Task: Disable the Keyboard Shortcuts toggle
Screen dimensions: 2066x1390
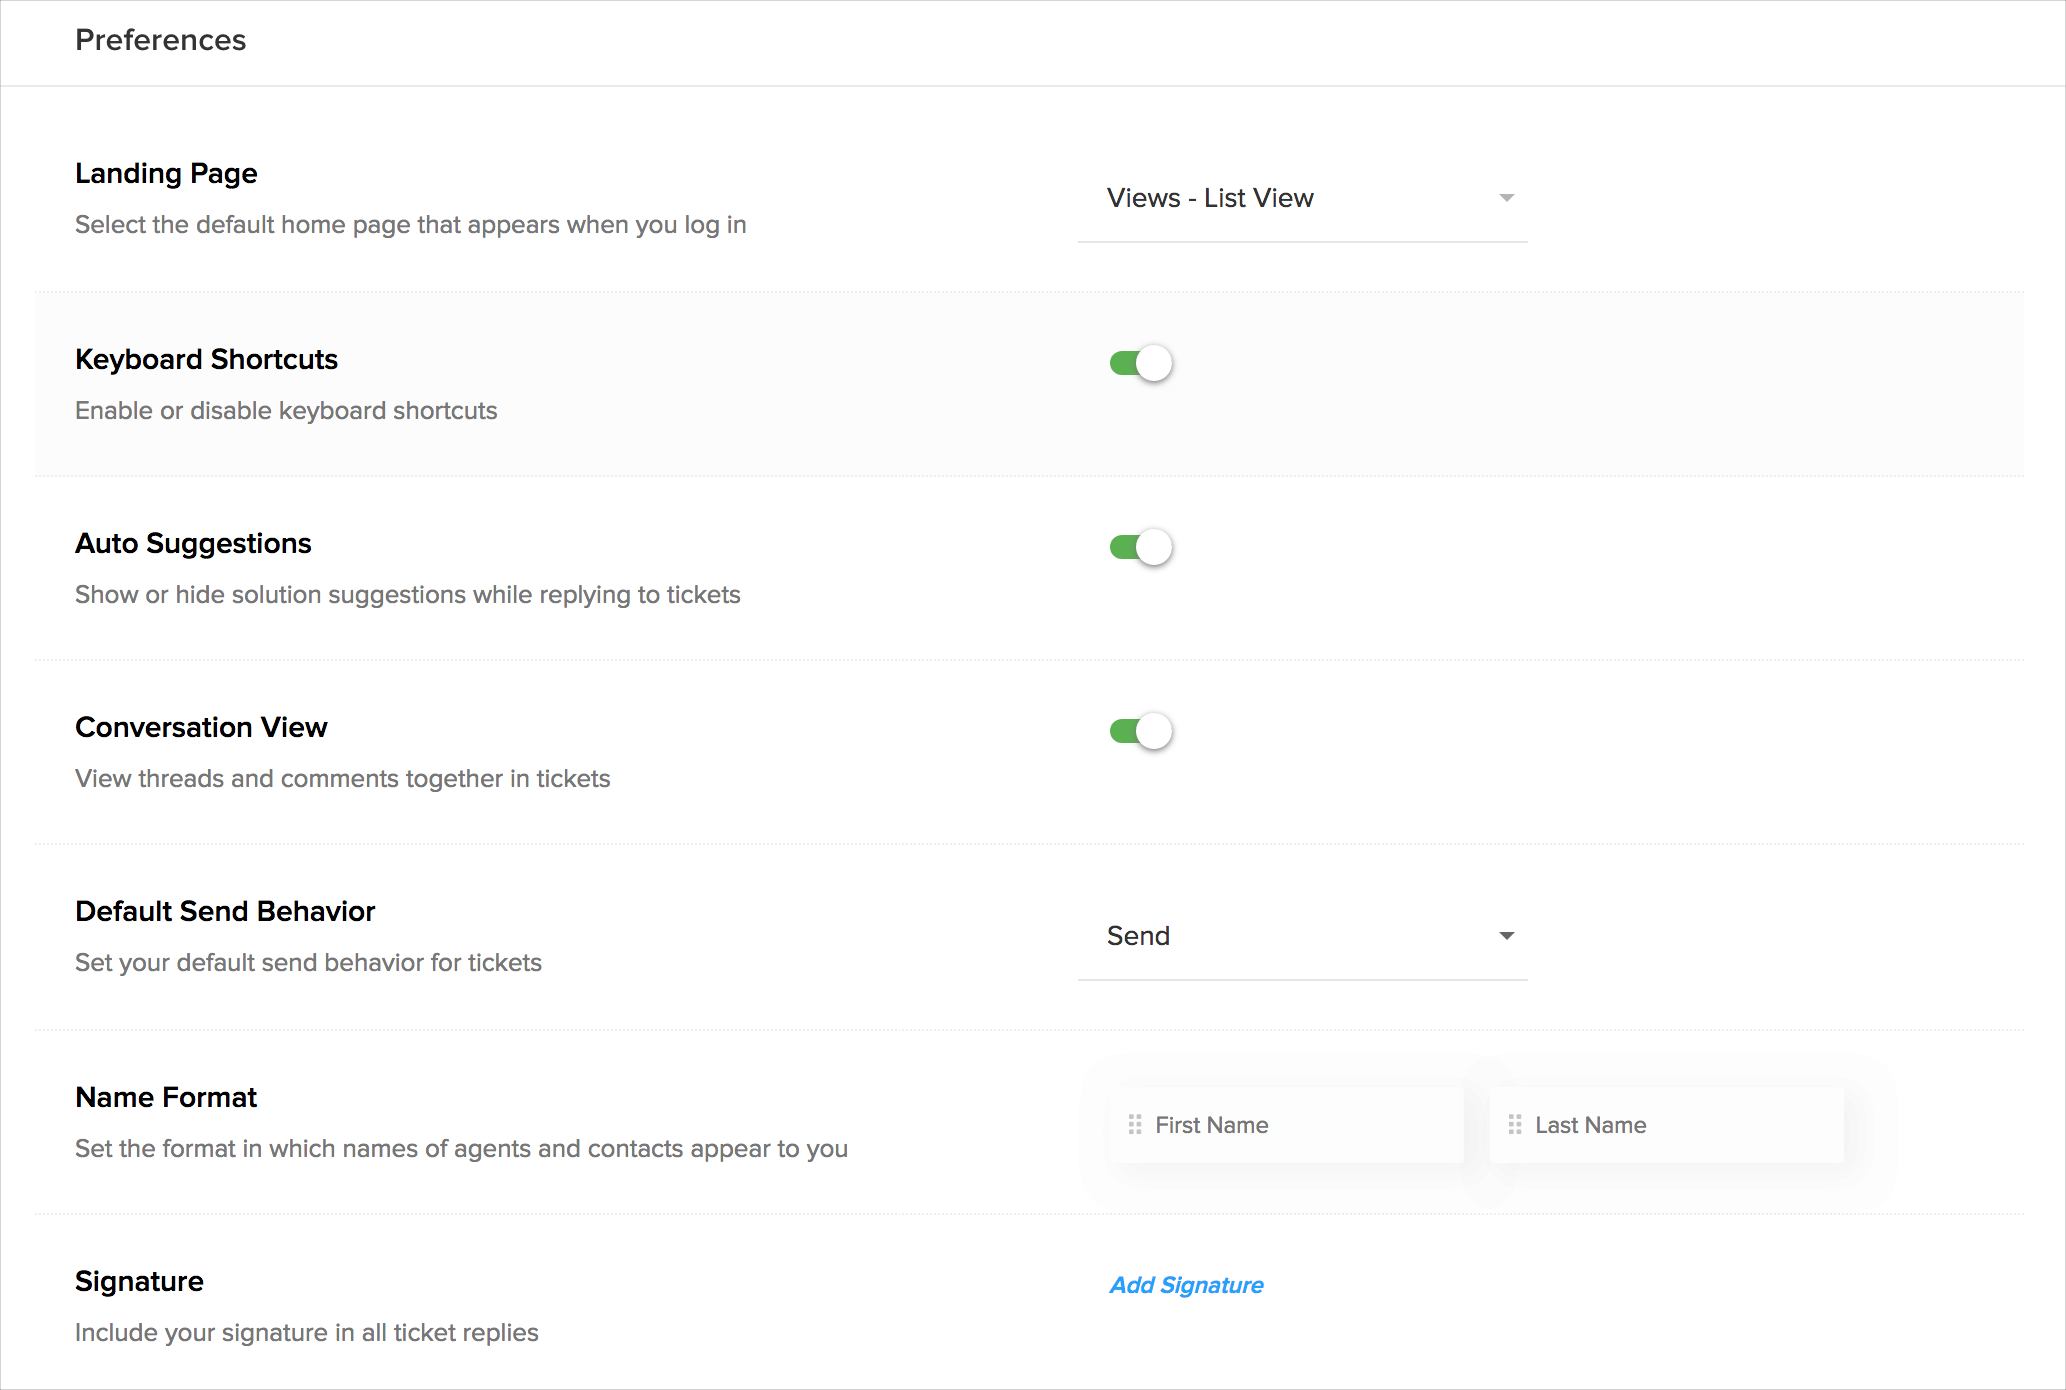Action: 1141,363
